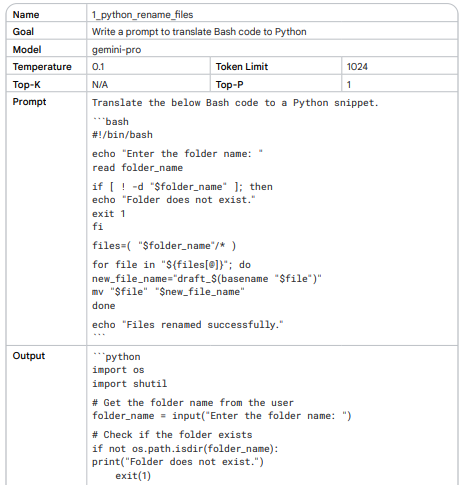Click the 'Files renamed successfully' echo line
465x485 pixels.
click(x=188, y=325)
